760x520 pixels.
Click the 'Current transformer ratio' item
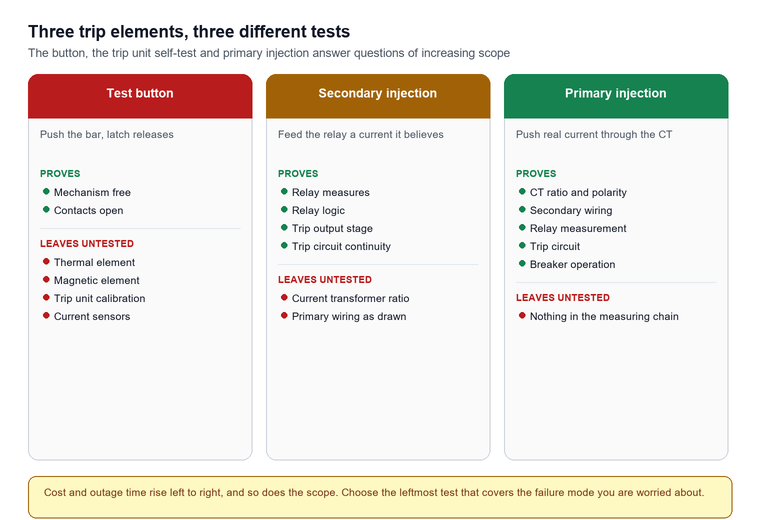[x=350, y=298]
